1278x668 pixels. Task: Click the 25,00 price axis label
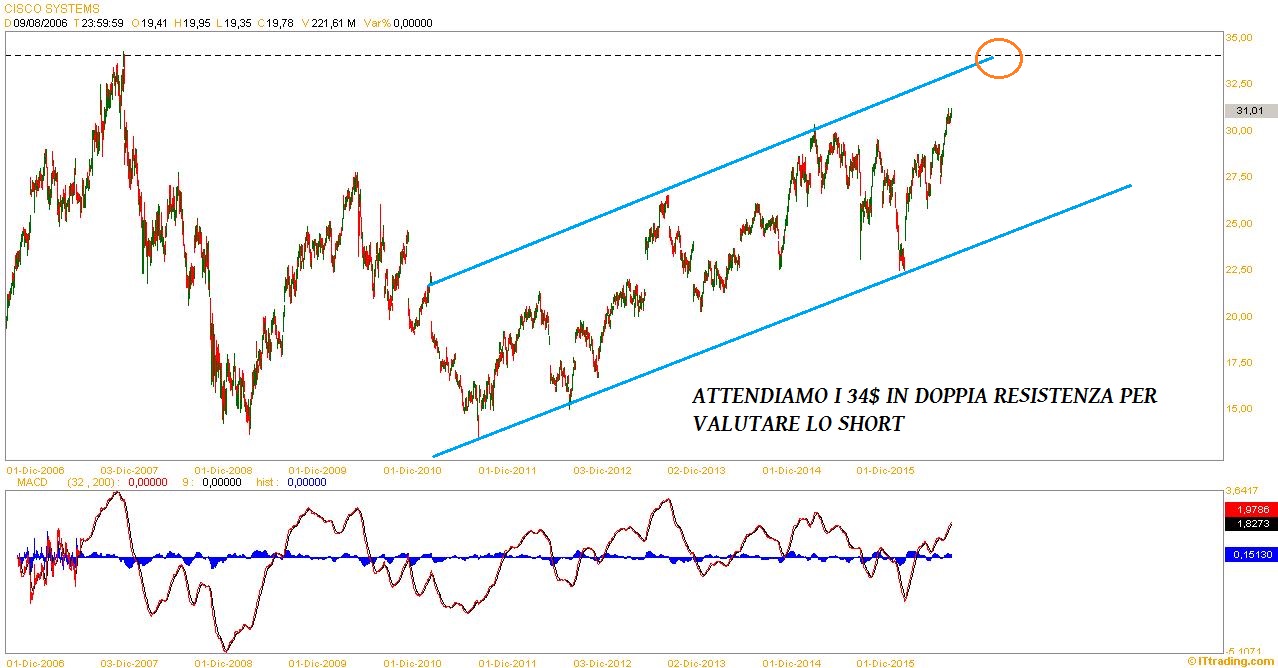tap(1239, 224)
